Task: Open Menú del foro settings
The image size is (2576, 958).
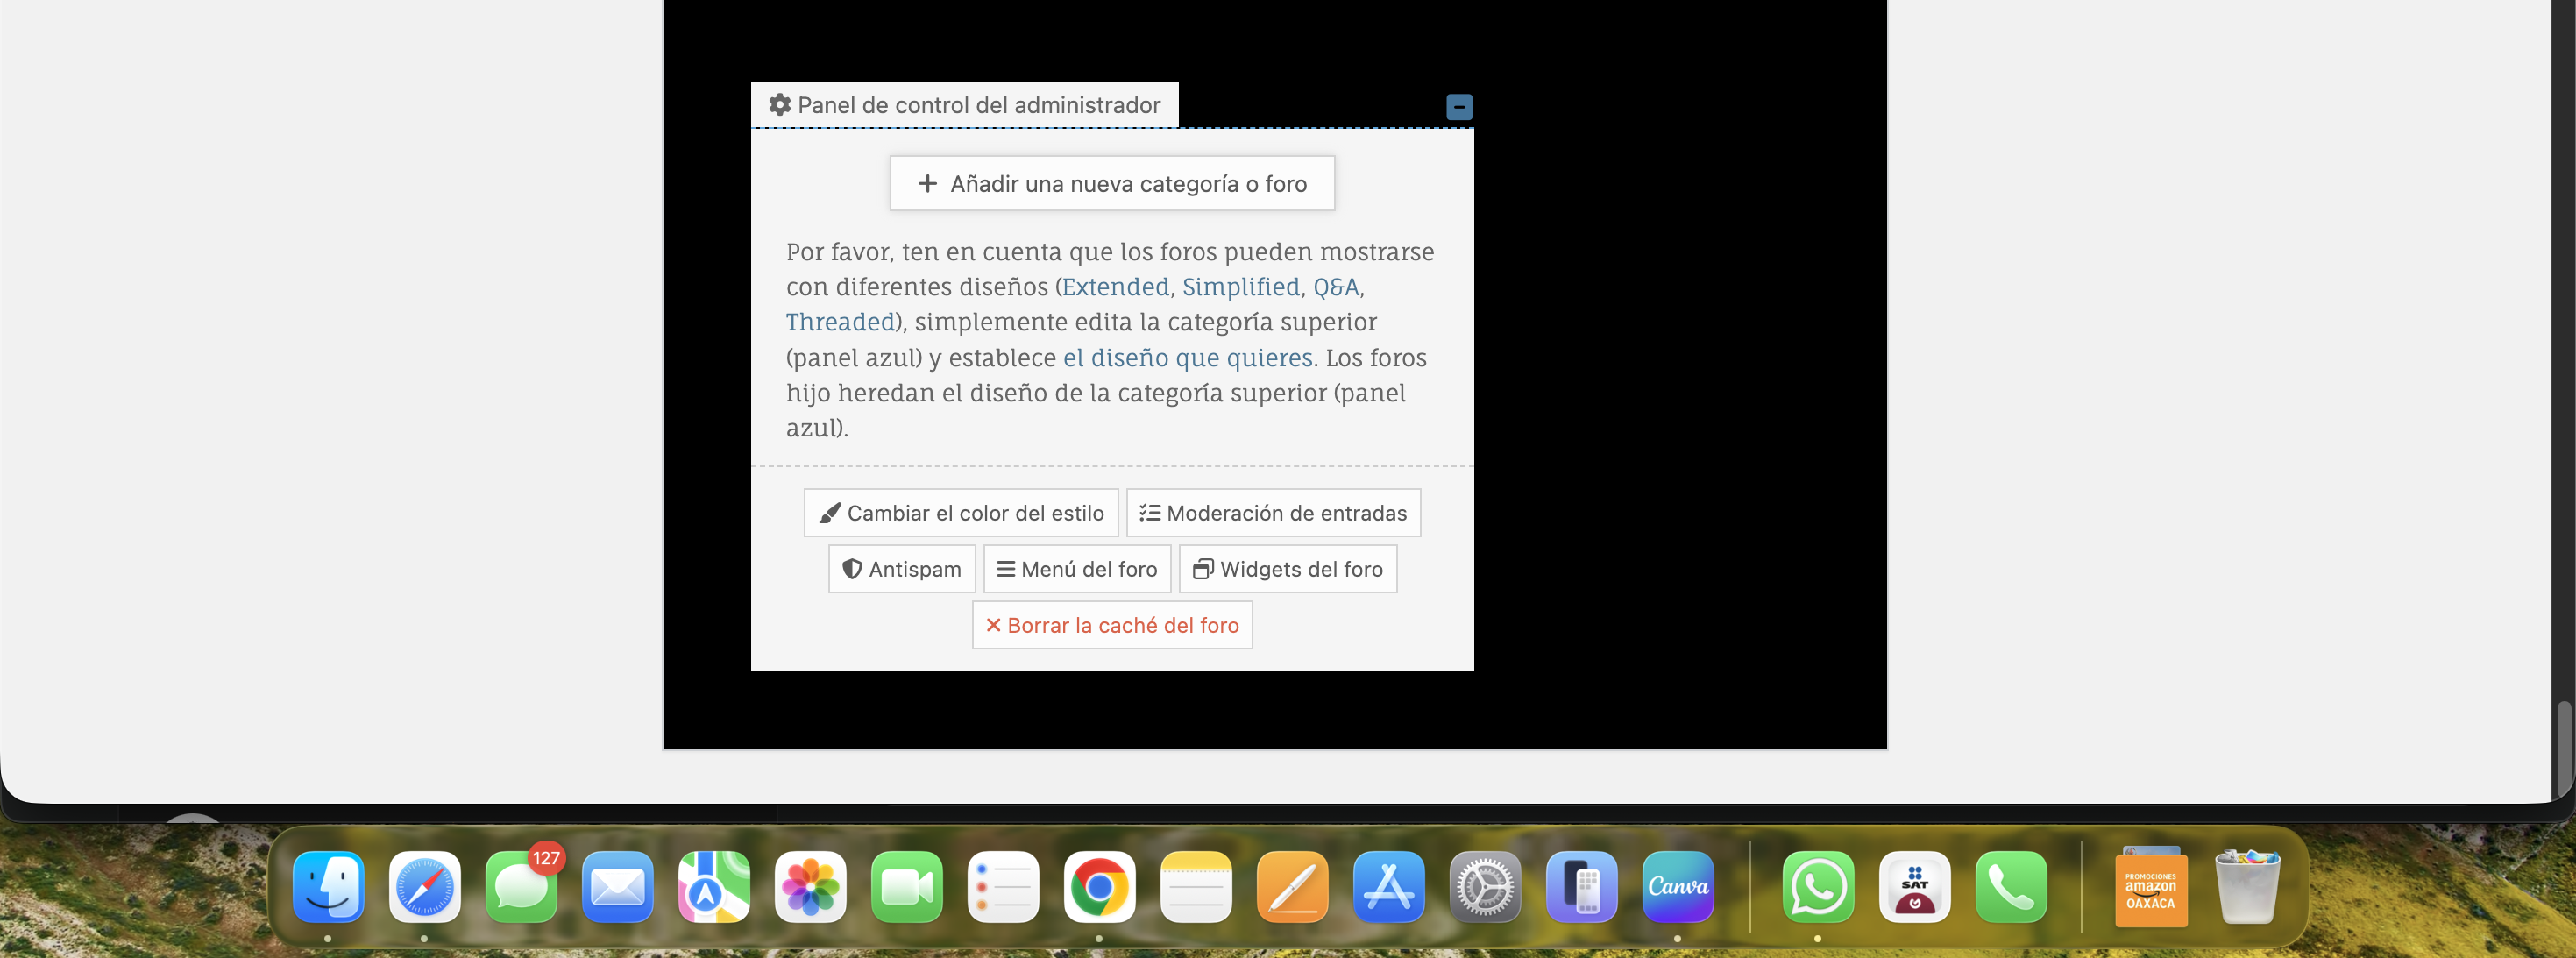Action: point(1077,569)
